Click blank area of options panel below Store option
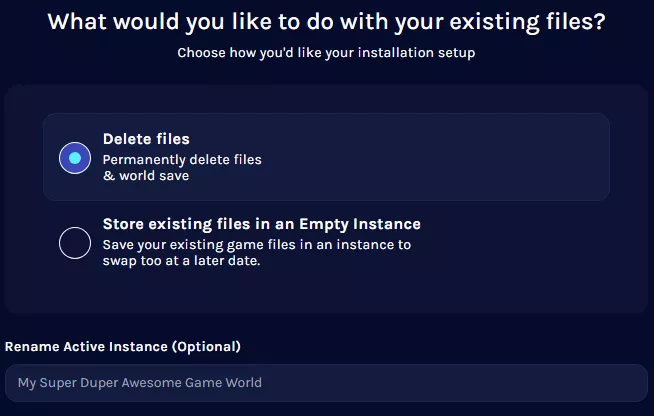 tap(326, 294)
